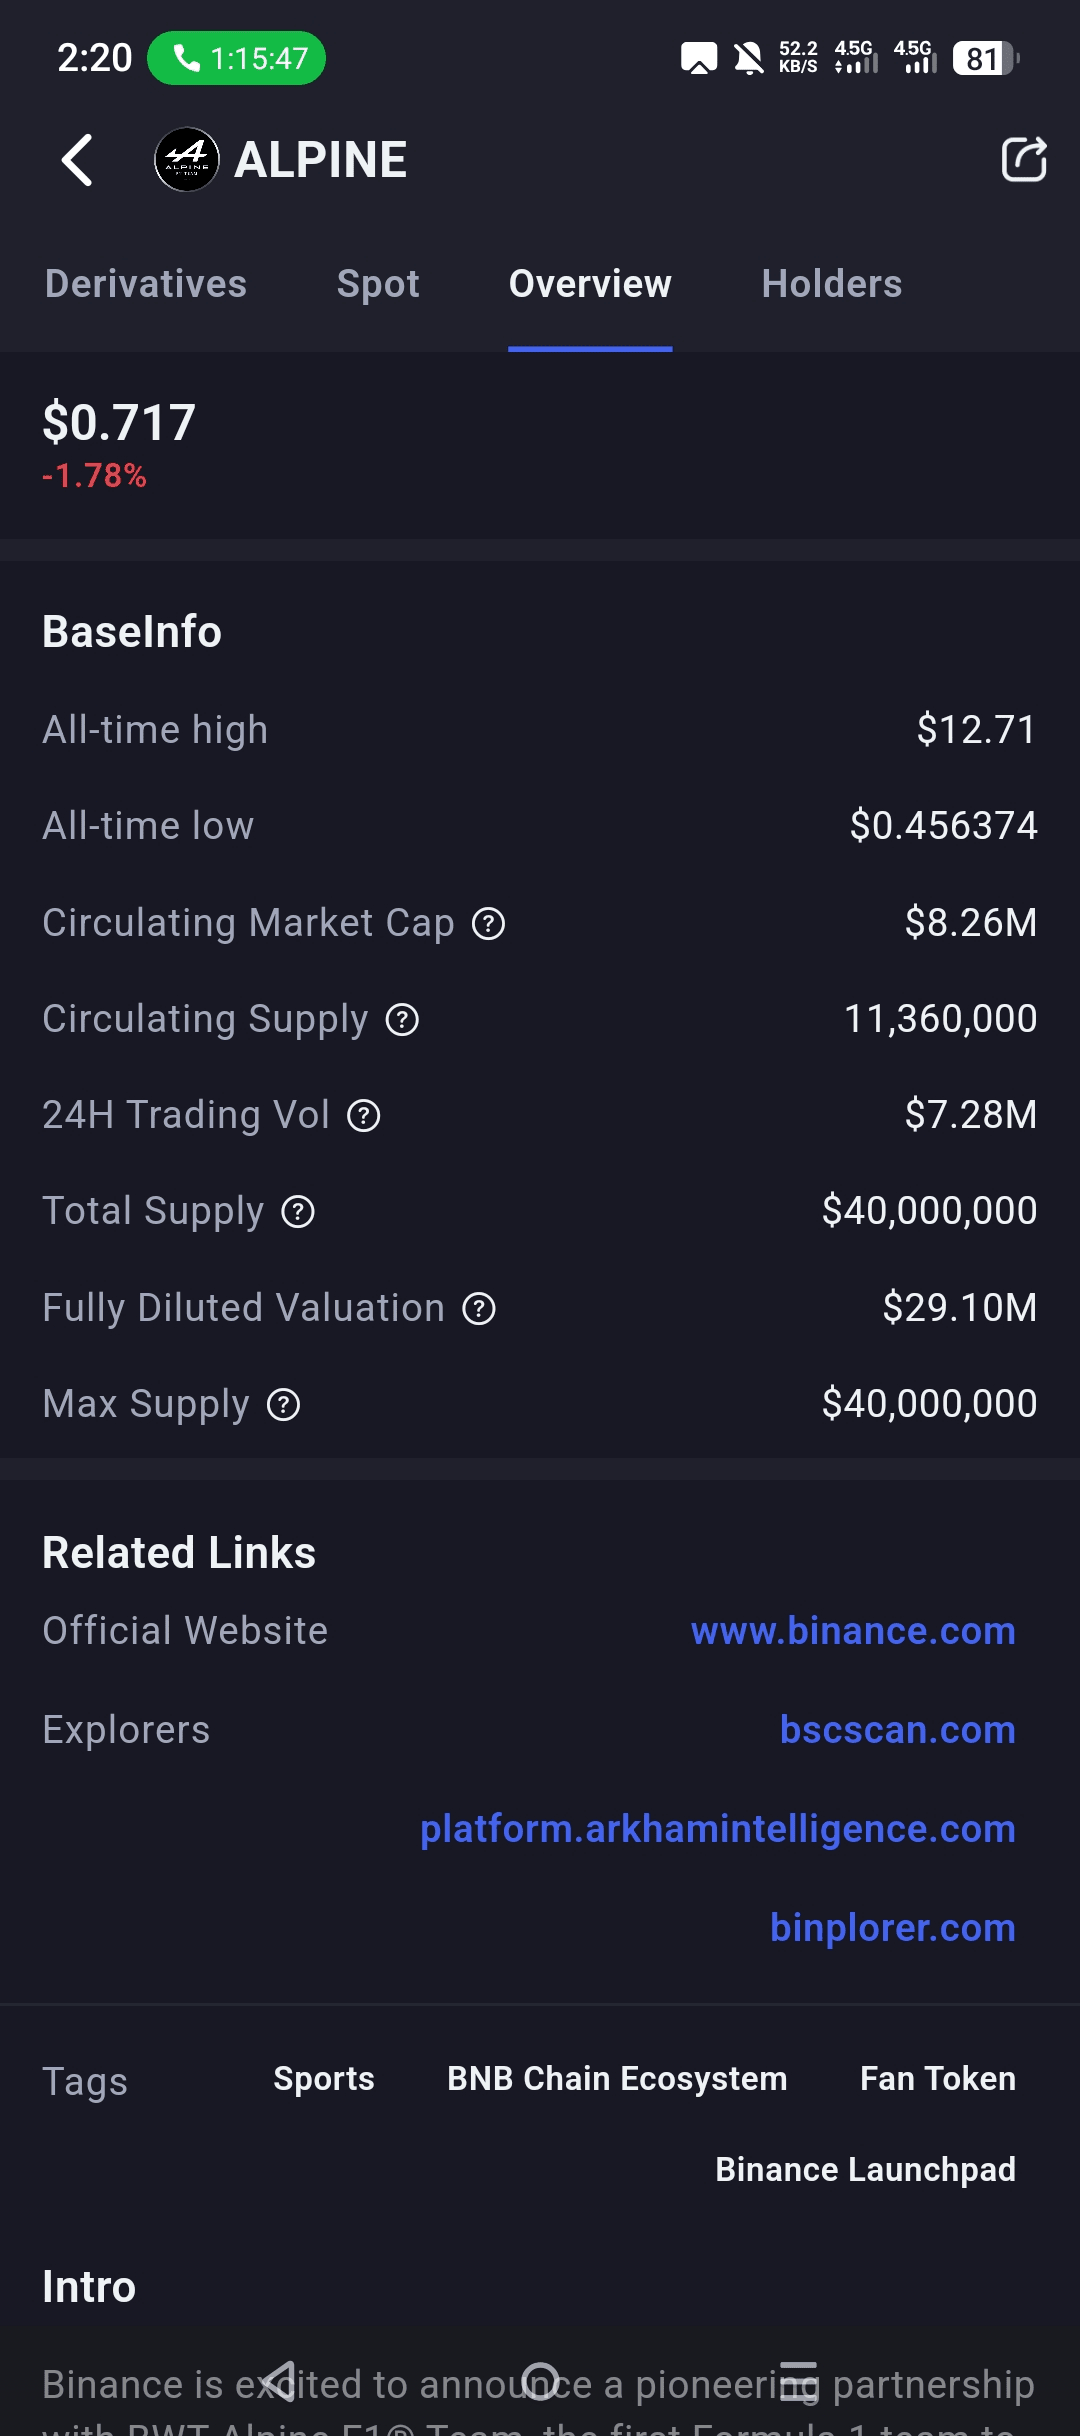Tap the ALPINE coin logo
This screenshot has width=1080, height=2436.
[x=187, y=160]
